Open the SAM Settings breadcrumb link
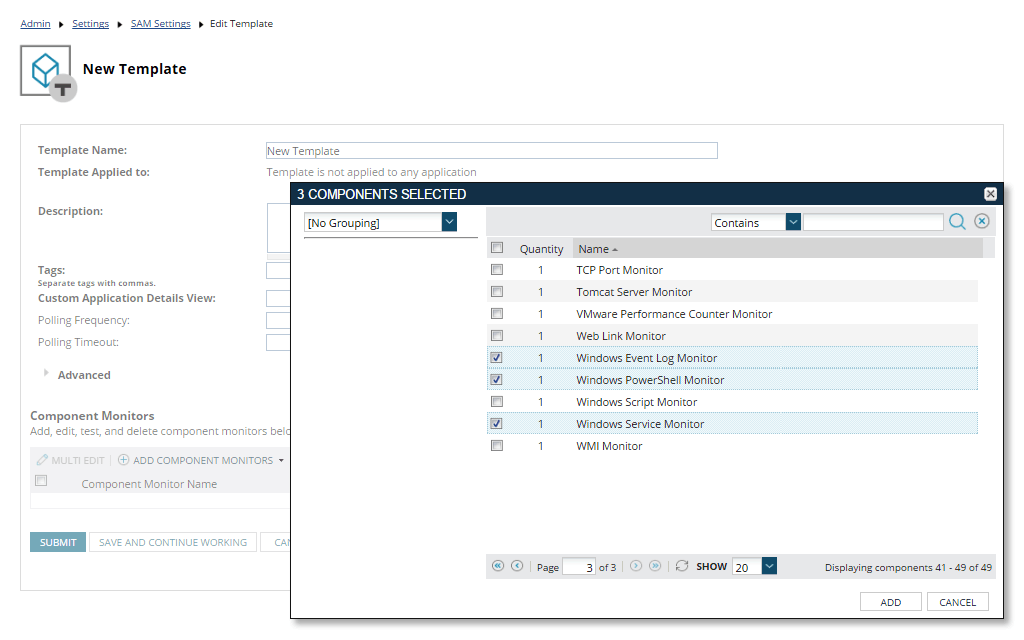 click(160, 23)
